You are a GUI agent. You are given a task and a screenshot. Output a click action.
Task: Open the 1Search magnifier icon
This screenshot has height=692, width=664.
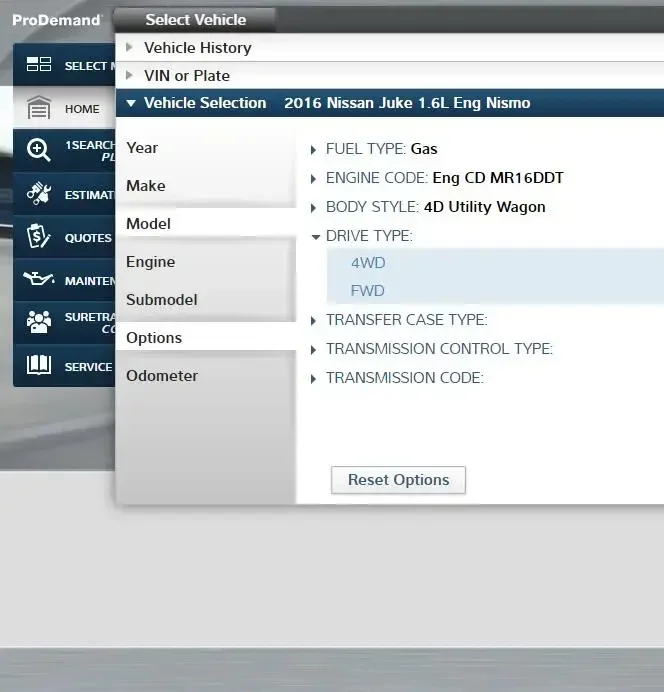click(38, 150)
